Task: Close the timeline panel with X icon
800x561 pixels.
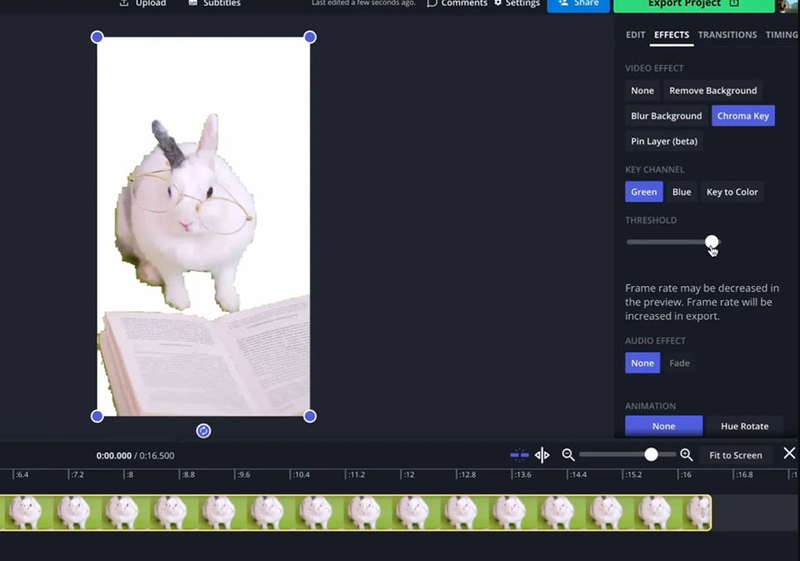Action: pos(789,453)
